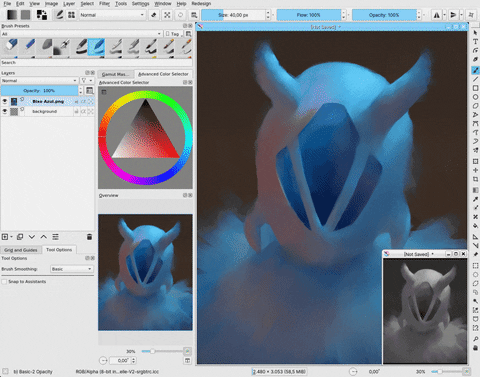Select the Transform tool
This screenshot has height=377, width=480.
pos(475,161)
